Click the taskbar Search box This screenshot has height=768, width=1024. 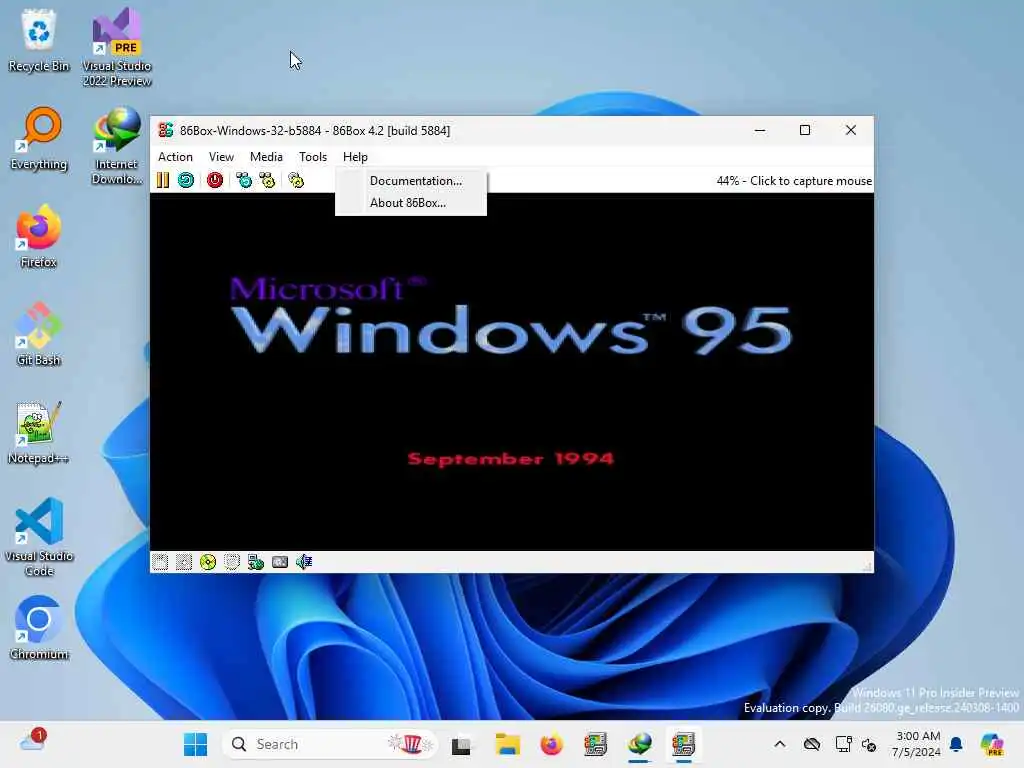330,744
